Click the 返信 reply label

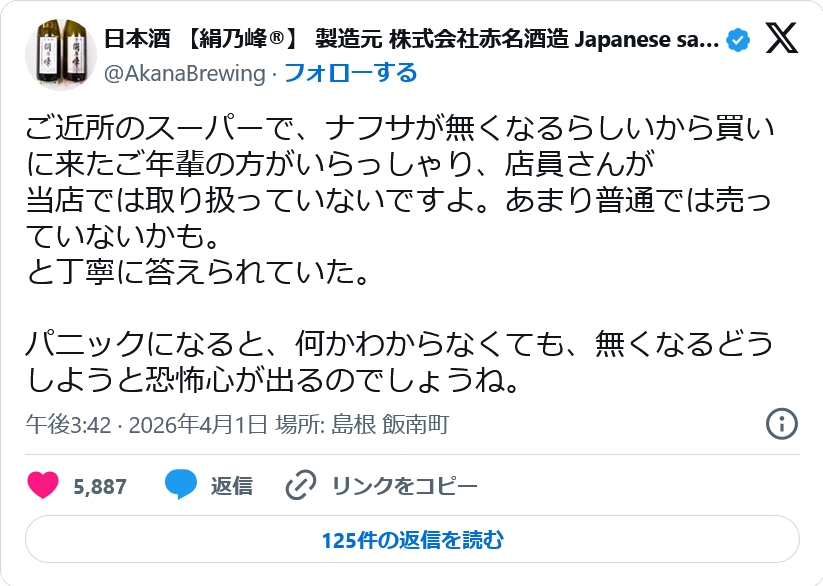pyautogui.click(x=231, y=487)
